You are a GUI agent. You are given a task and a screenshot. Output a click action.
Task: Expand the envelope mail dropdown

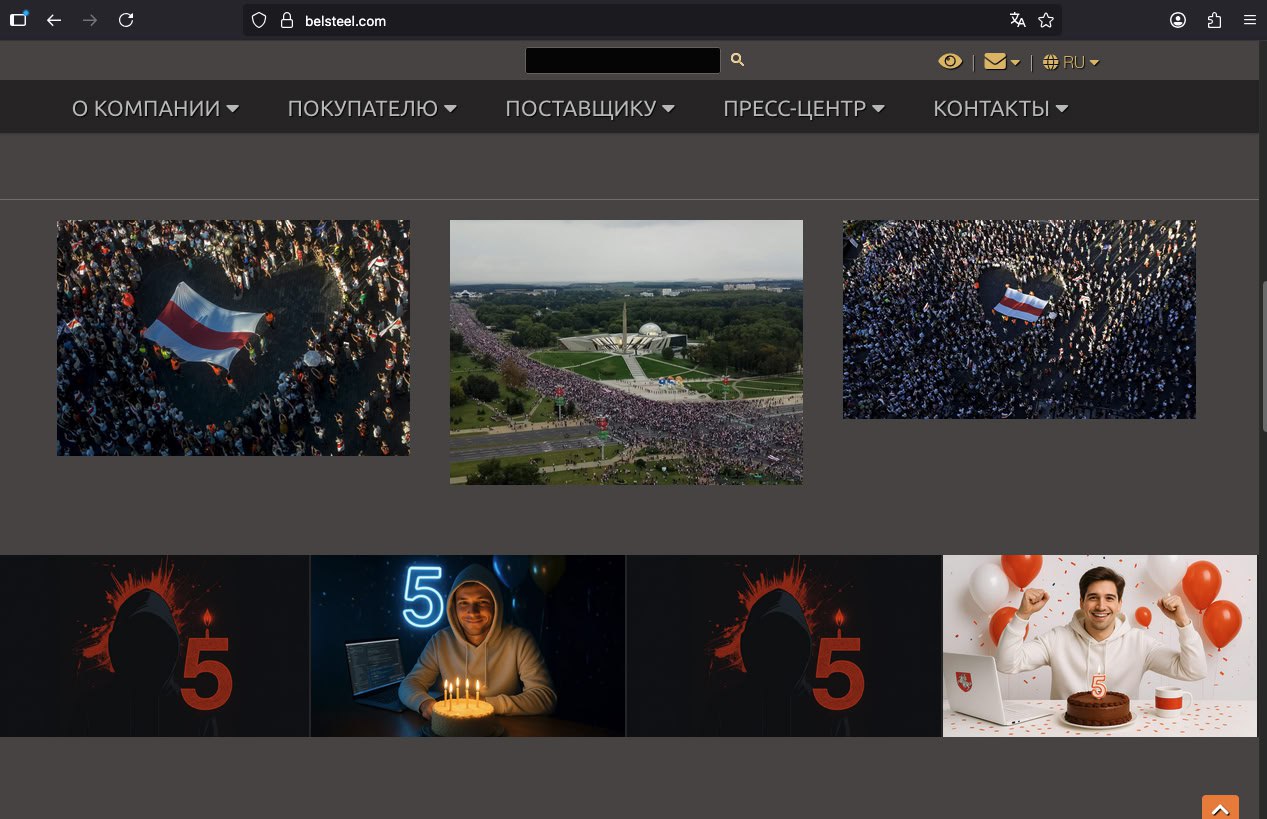[1001, 62]
